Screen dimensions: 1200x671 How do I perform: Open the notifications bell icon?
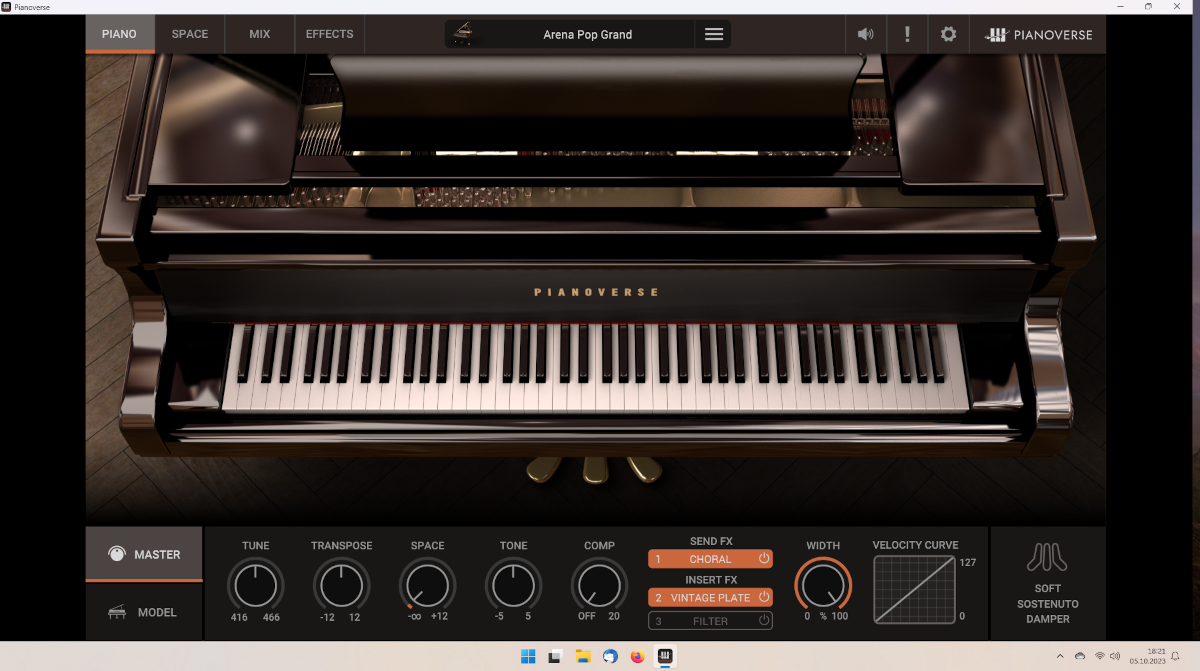[x=1176, y=656]
